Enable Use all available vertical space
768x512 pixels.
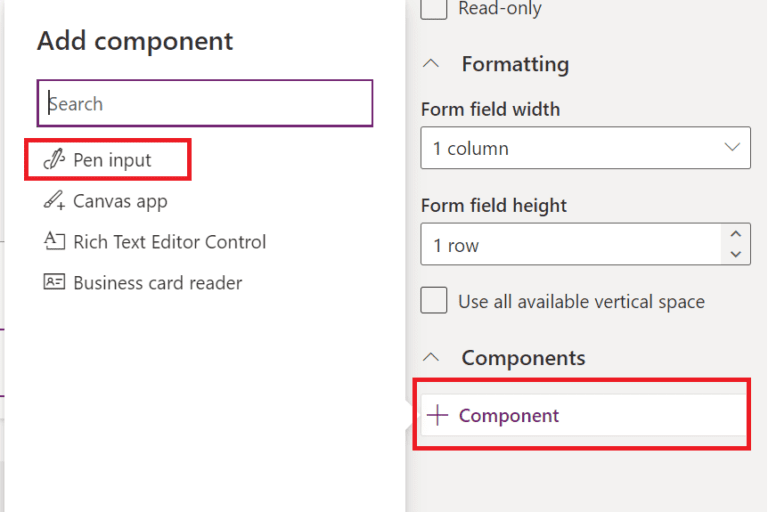click(434, 301)
